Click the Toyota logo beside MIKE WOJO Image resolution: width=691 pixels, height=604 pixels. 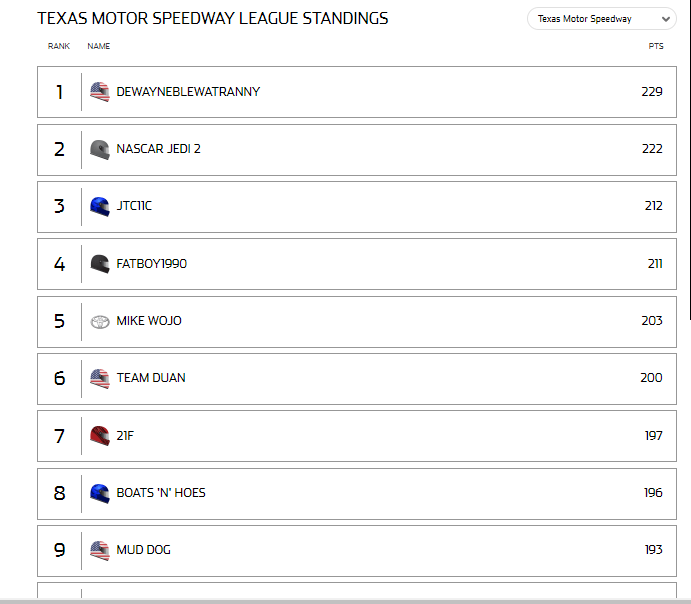(100, 322)
